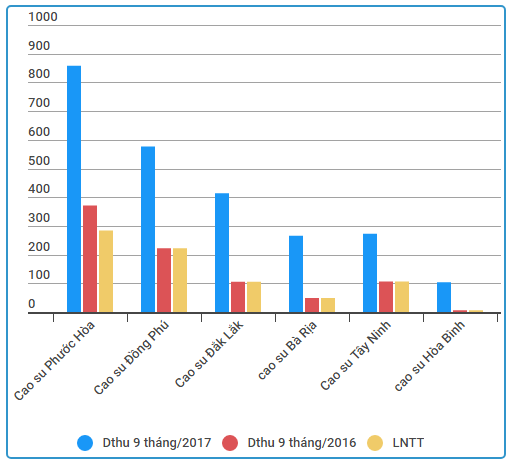Select the red bar for Cao su Đồng Phú
This screenshot has height=465, width=511.
[164, 280]
